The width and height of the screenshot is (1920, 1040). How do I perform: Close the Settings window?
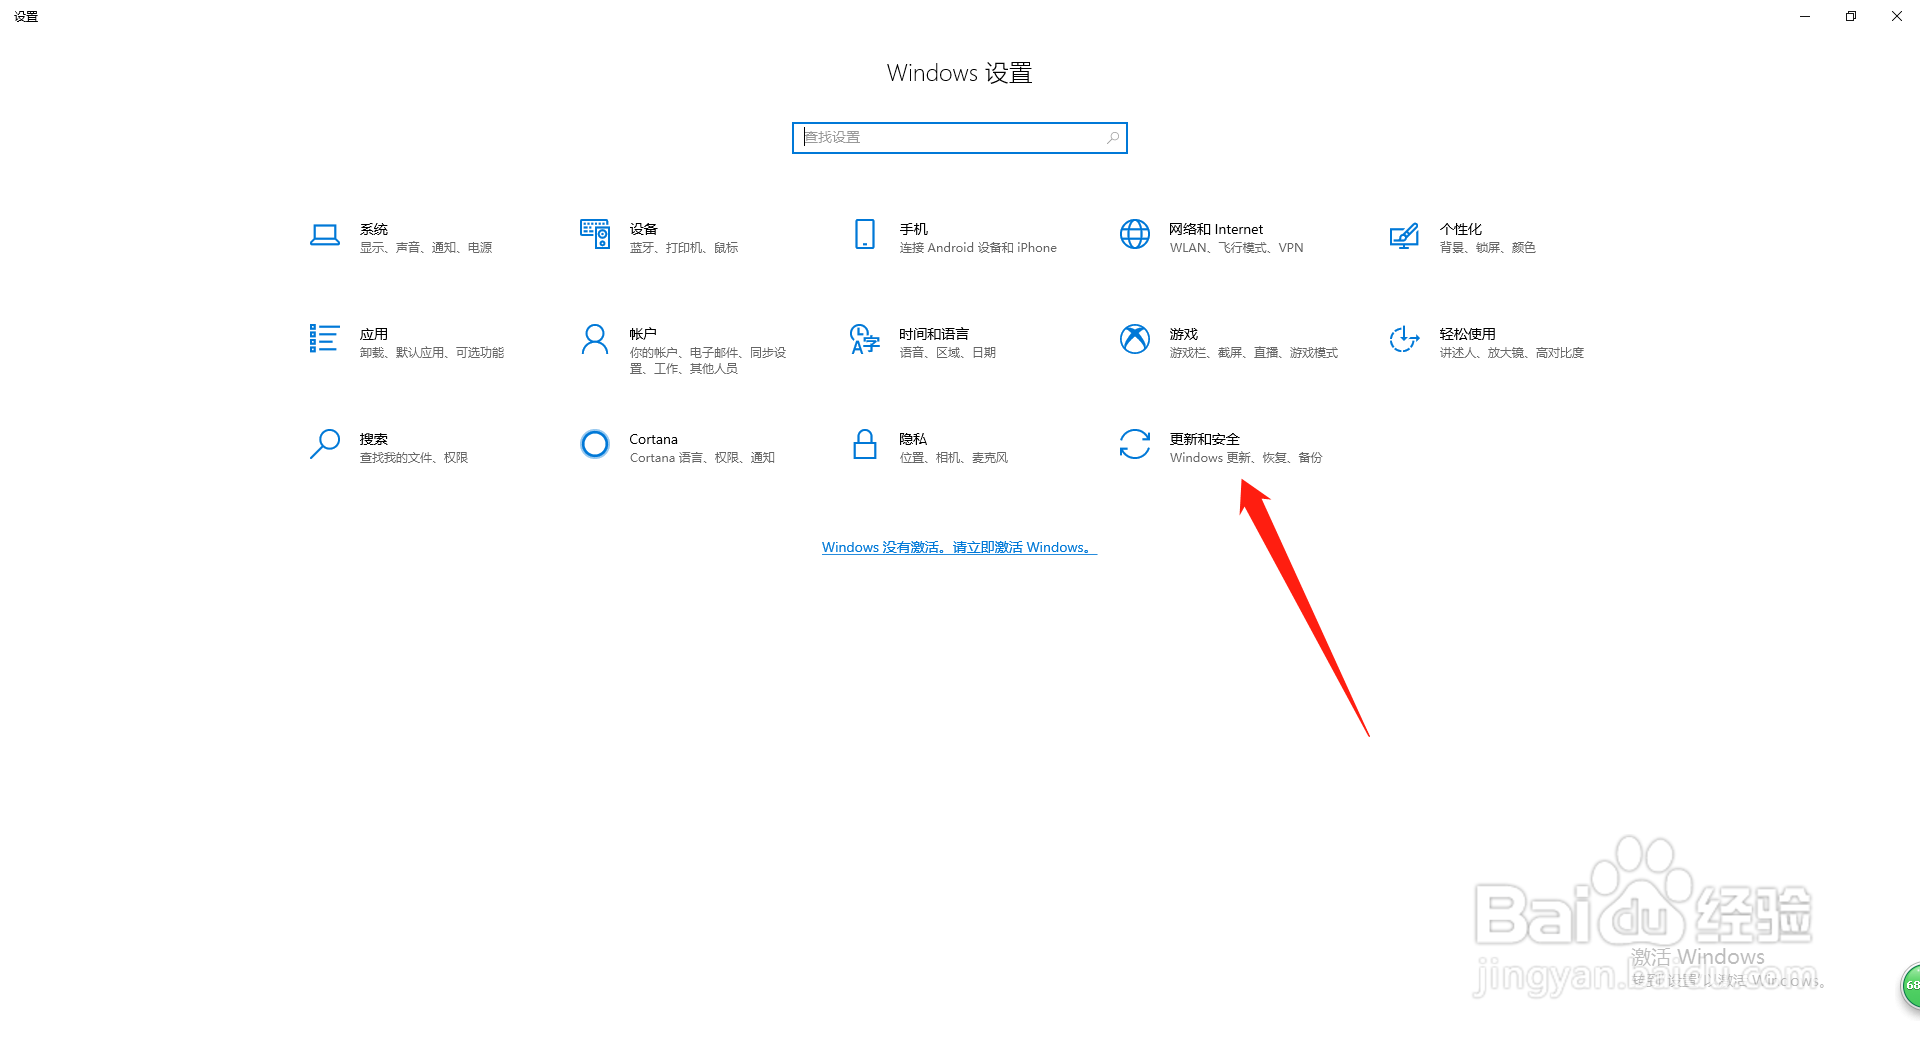click(x=1897, y=16)
